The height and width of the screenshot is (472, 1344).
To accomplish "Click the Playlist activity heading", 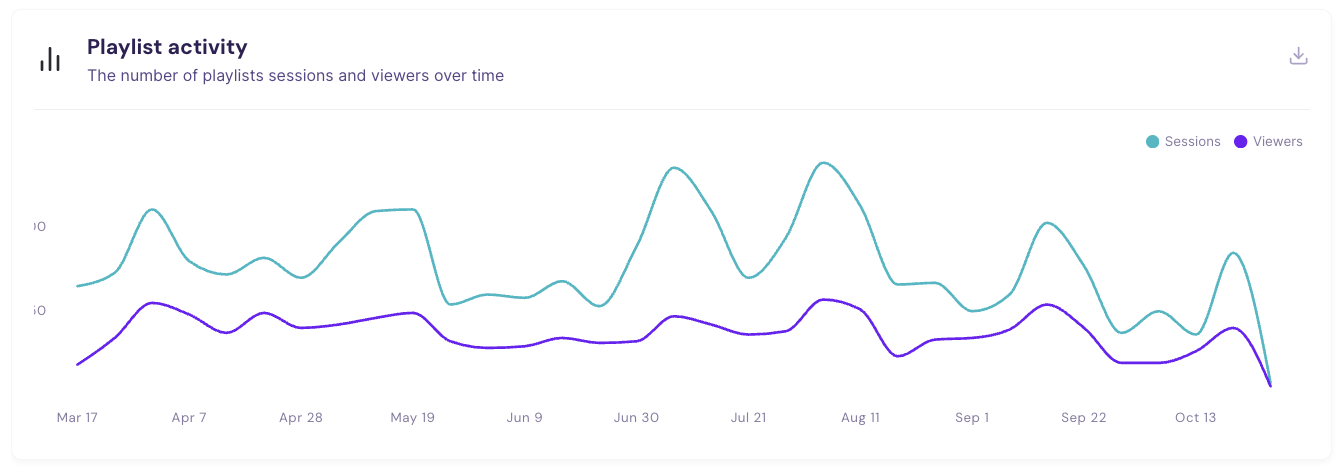I will coord(167,47).
